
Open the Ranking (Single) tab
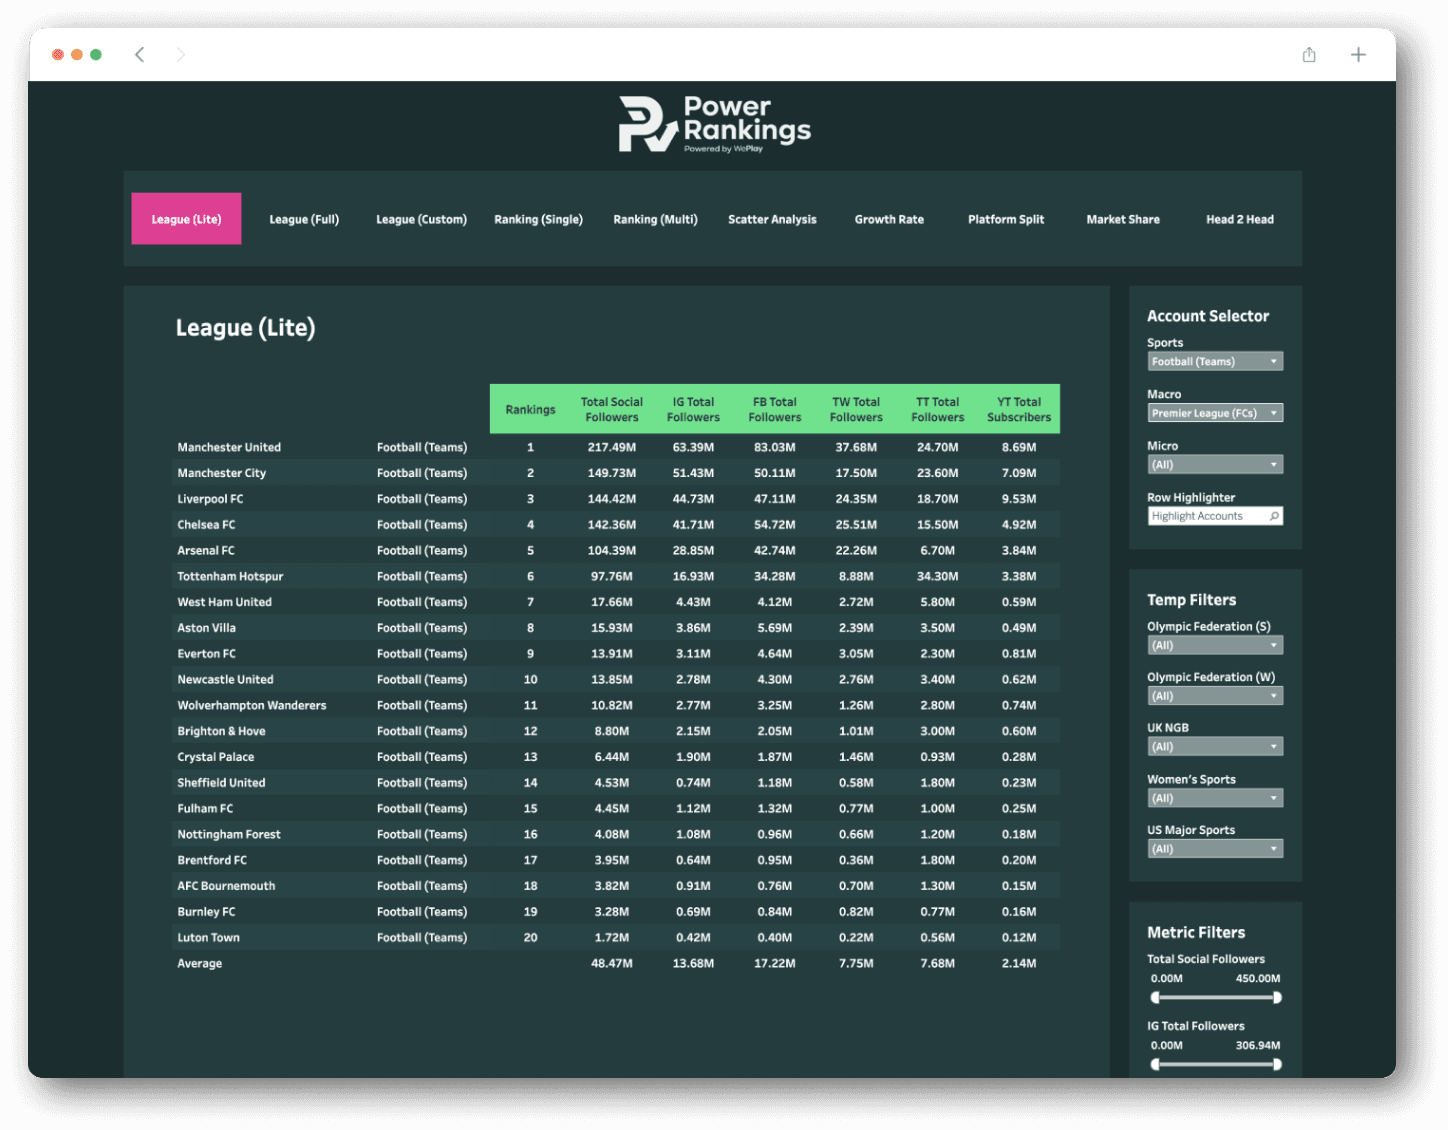[x=538, y=219]
